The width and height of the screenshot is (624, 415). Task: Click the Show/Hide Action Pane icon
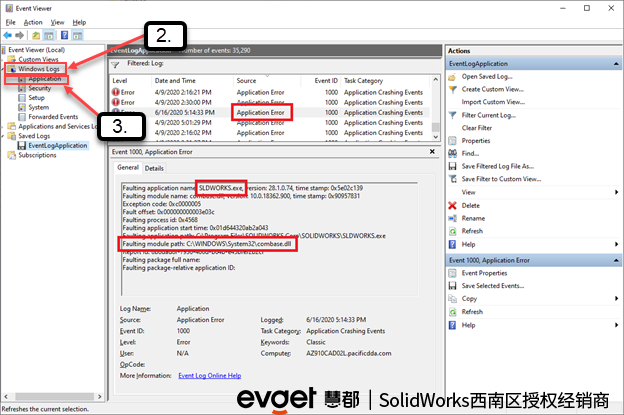(x=77, y=35)
